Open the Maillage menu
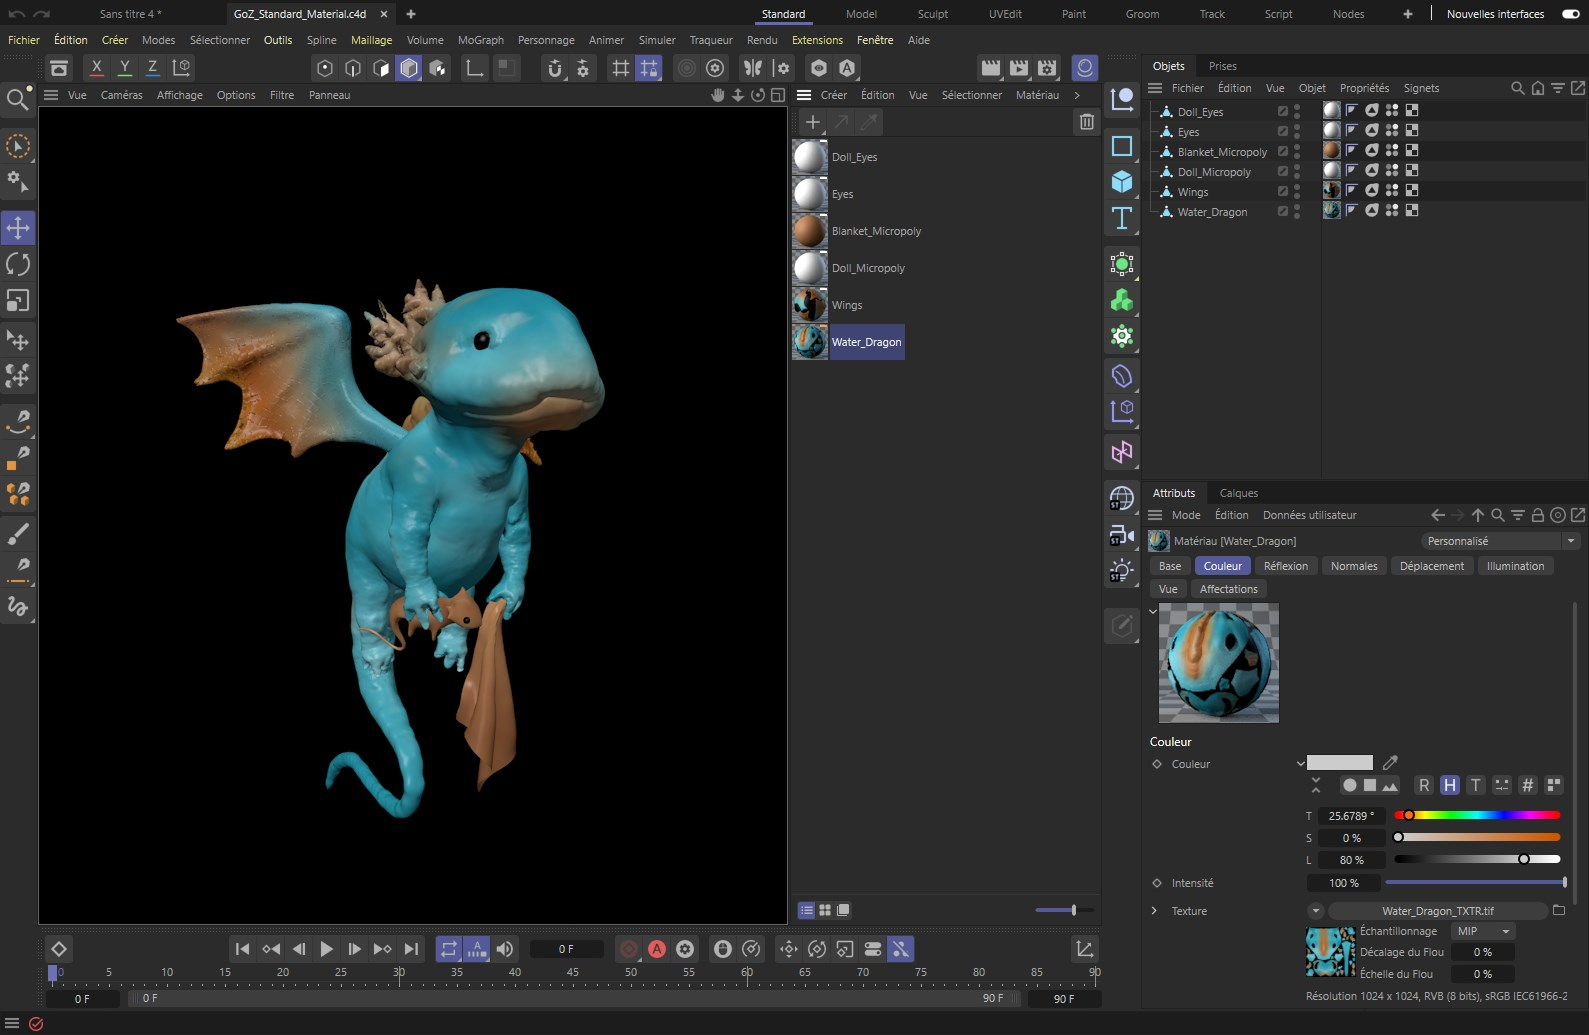Screen dimensions: 1589x1035 pyautogui.click(x=371, y=40)
